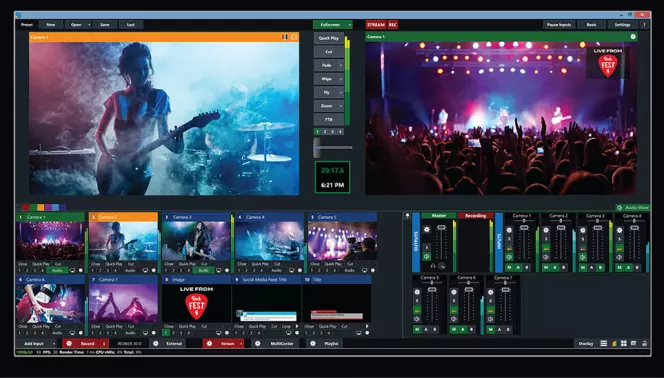Open MultiCorder settings gear icon
Screen dimensions: 664x378
257,344
